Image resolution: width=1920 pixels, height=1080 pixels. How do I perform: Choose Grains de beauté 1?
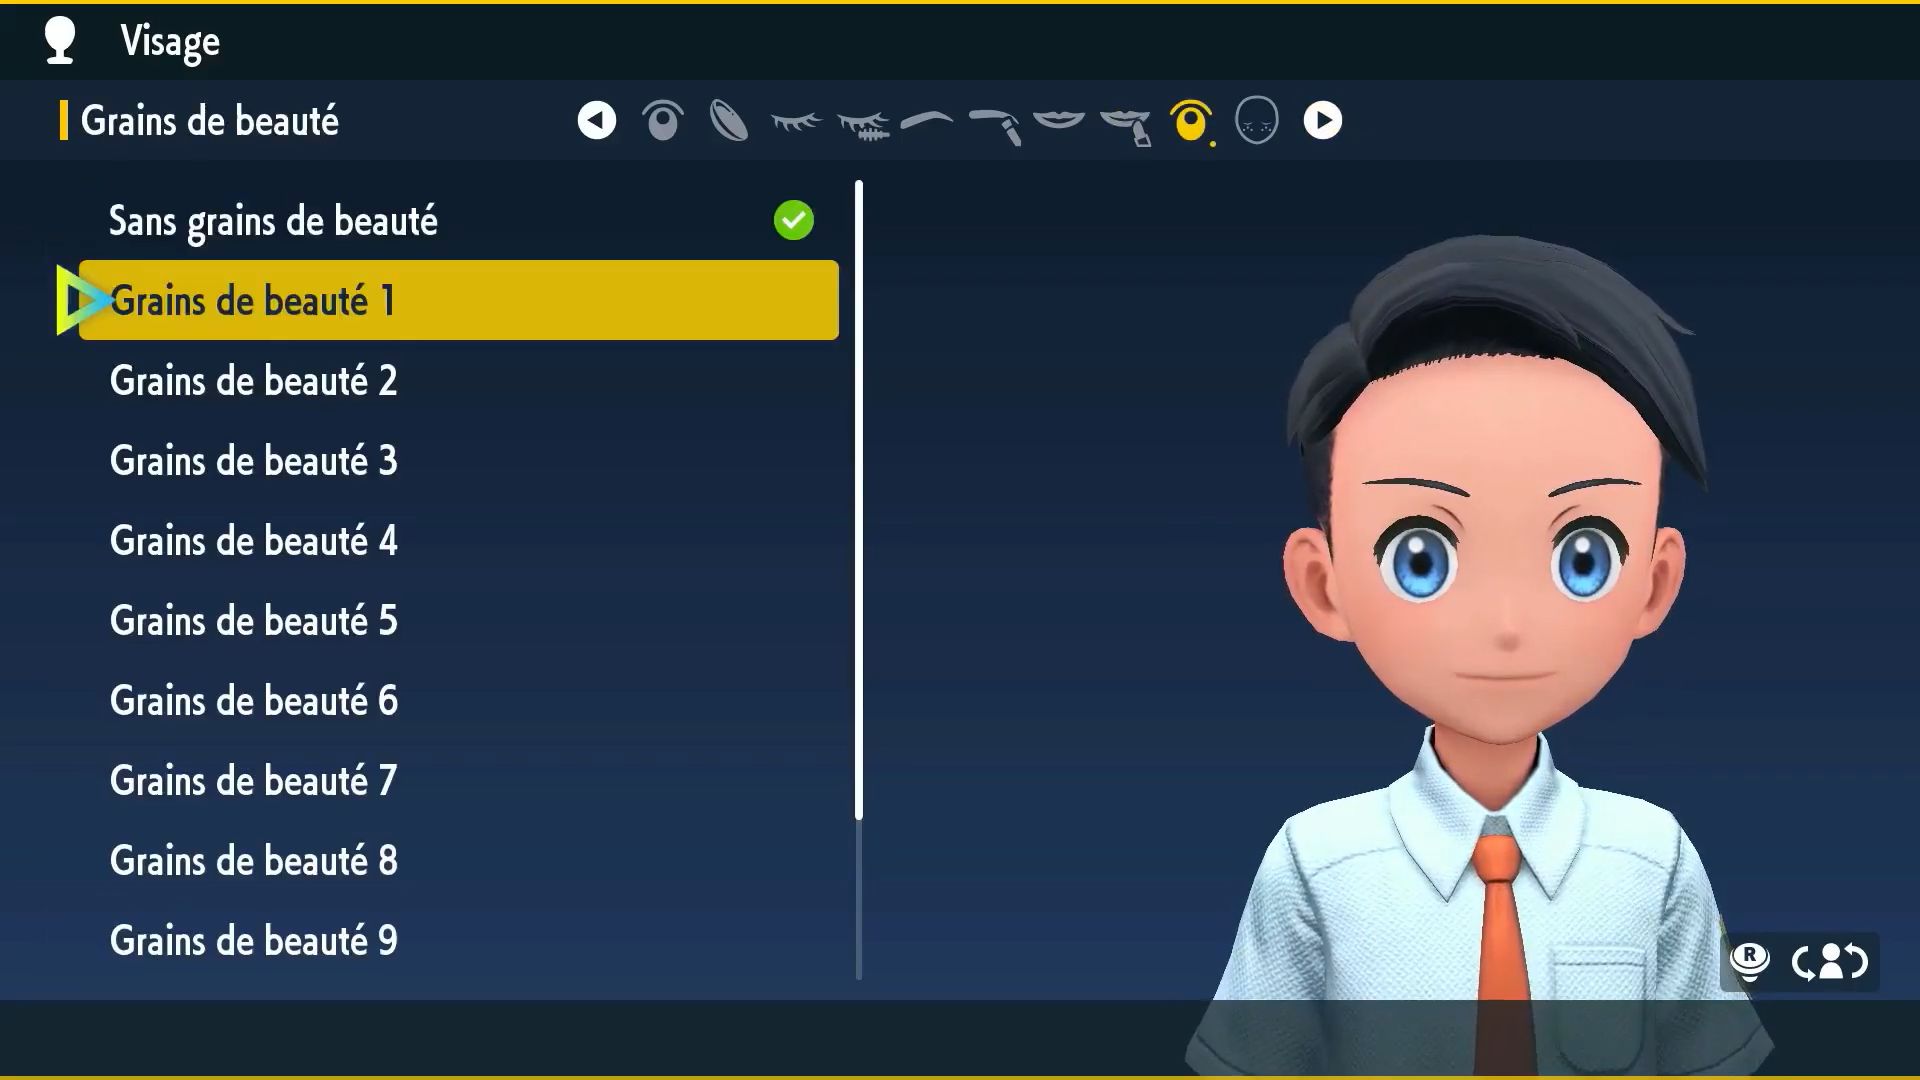coord(458,301)
